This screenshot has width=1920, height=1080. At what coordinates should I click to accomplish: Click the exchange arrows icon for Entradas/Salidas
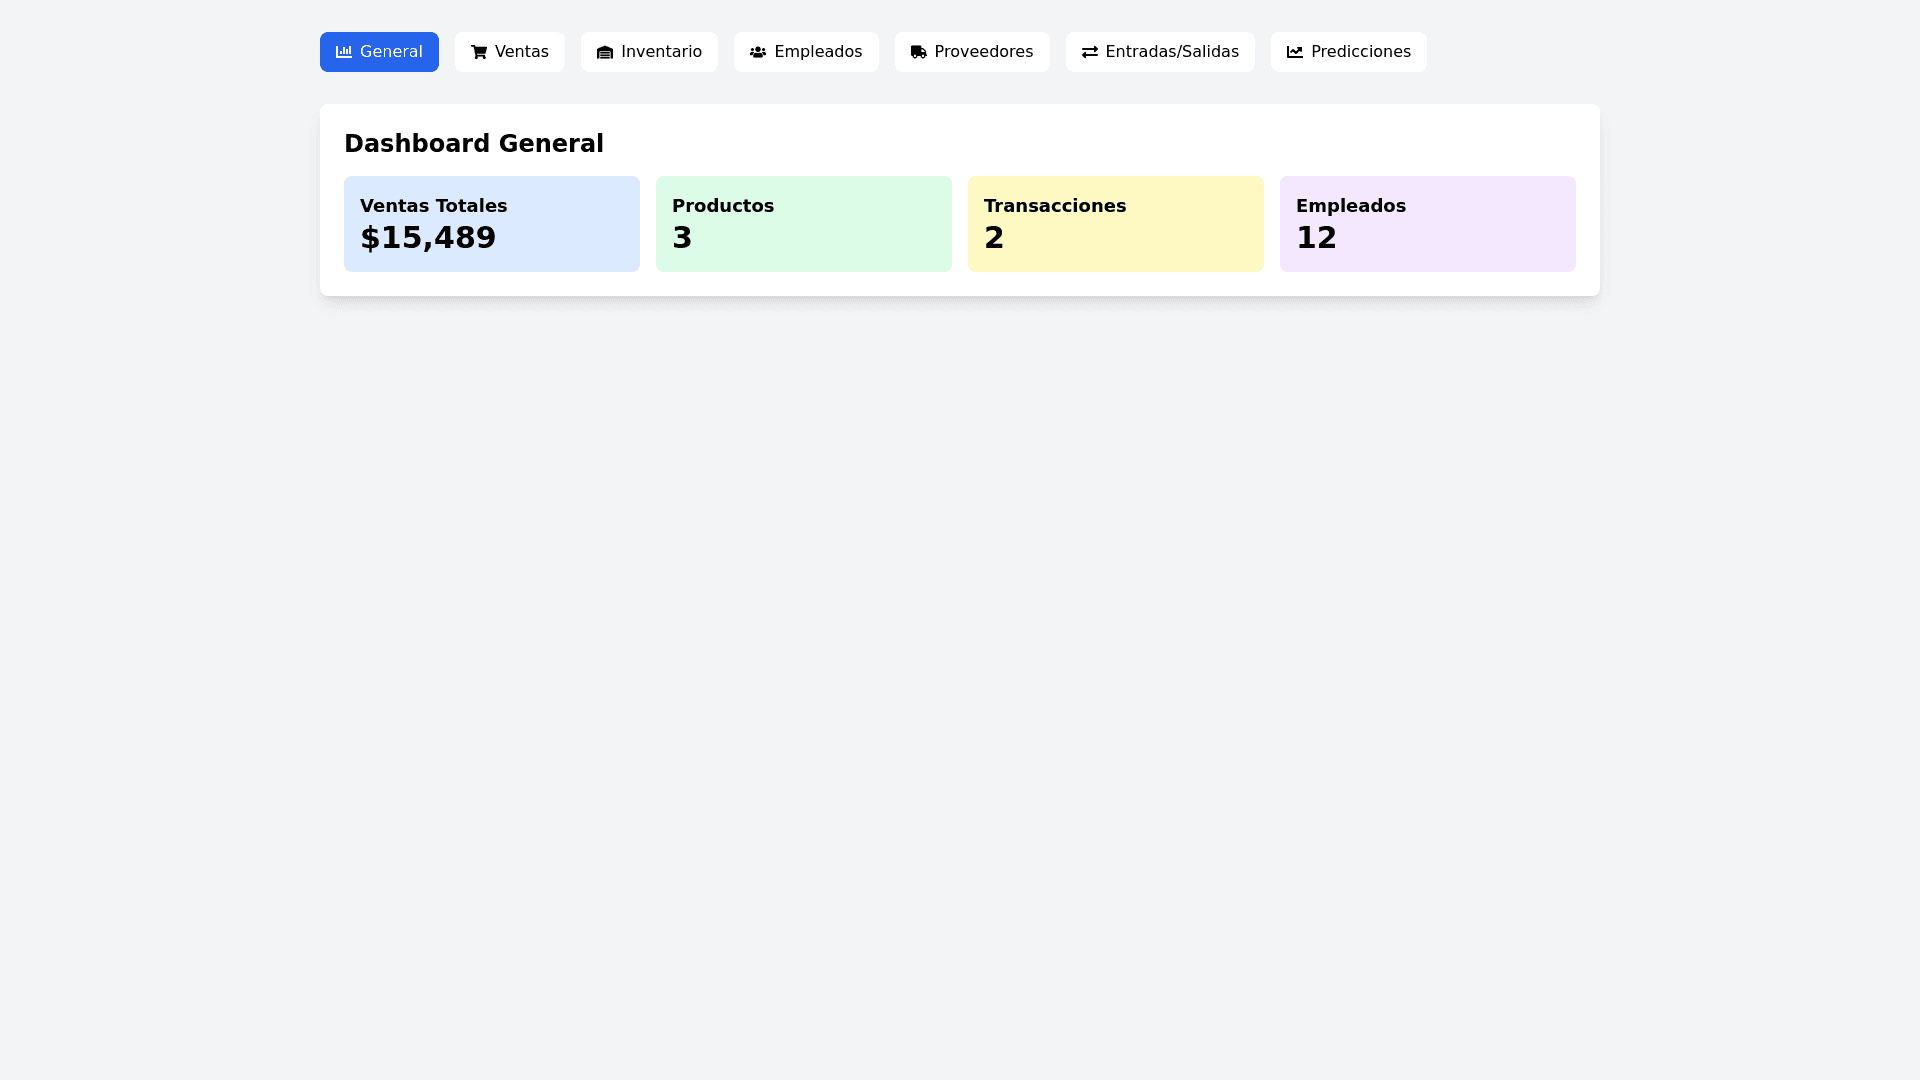point(1090,52)
